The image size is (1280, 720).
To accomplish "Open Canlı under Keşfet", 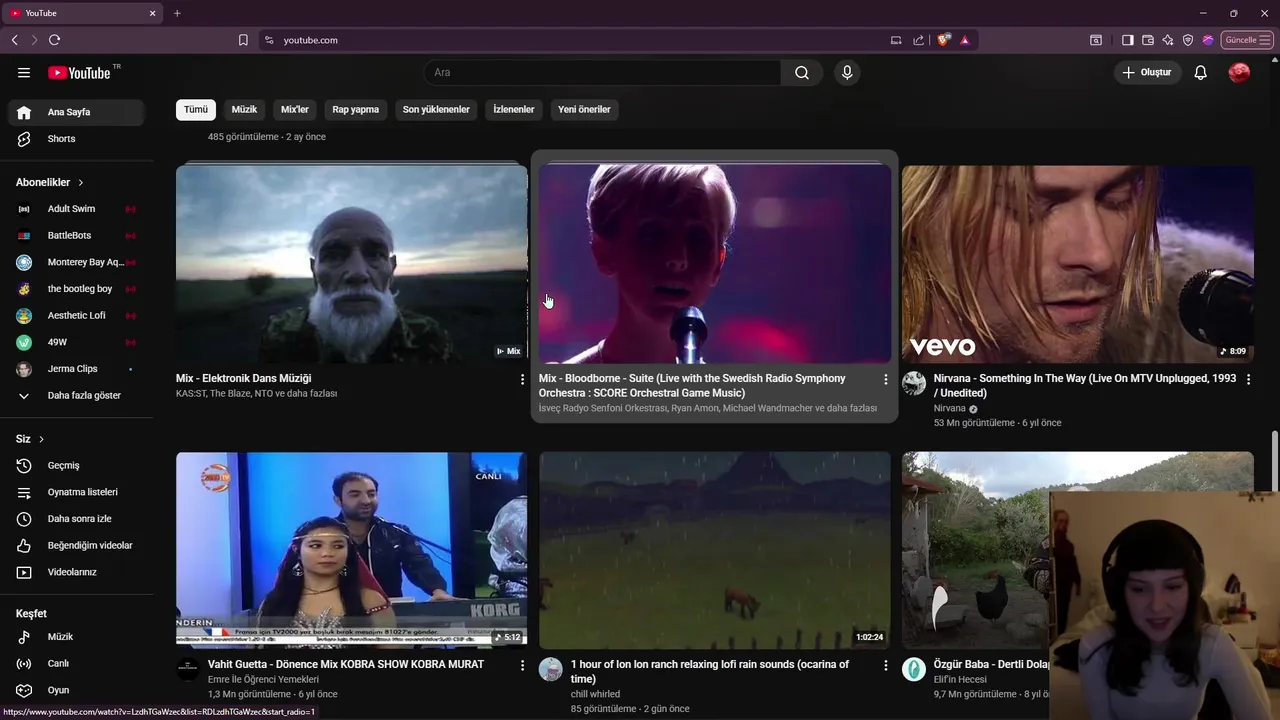I will [76, 663].
